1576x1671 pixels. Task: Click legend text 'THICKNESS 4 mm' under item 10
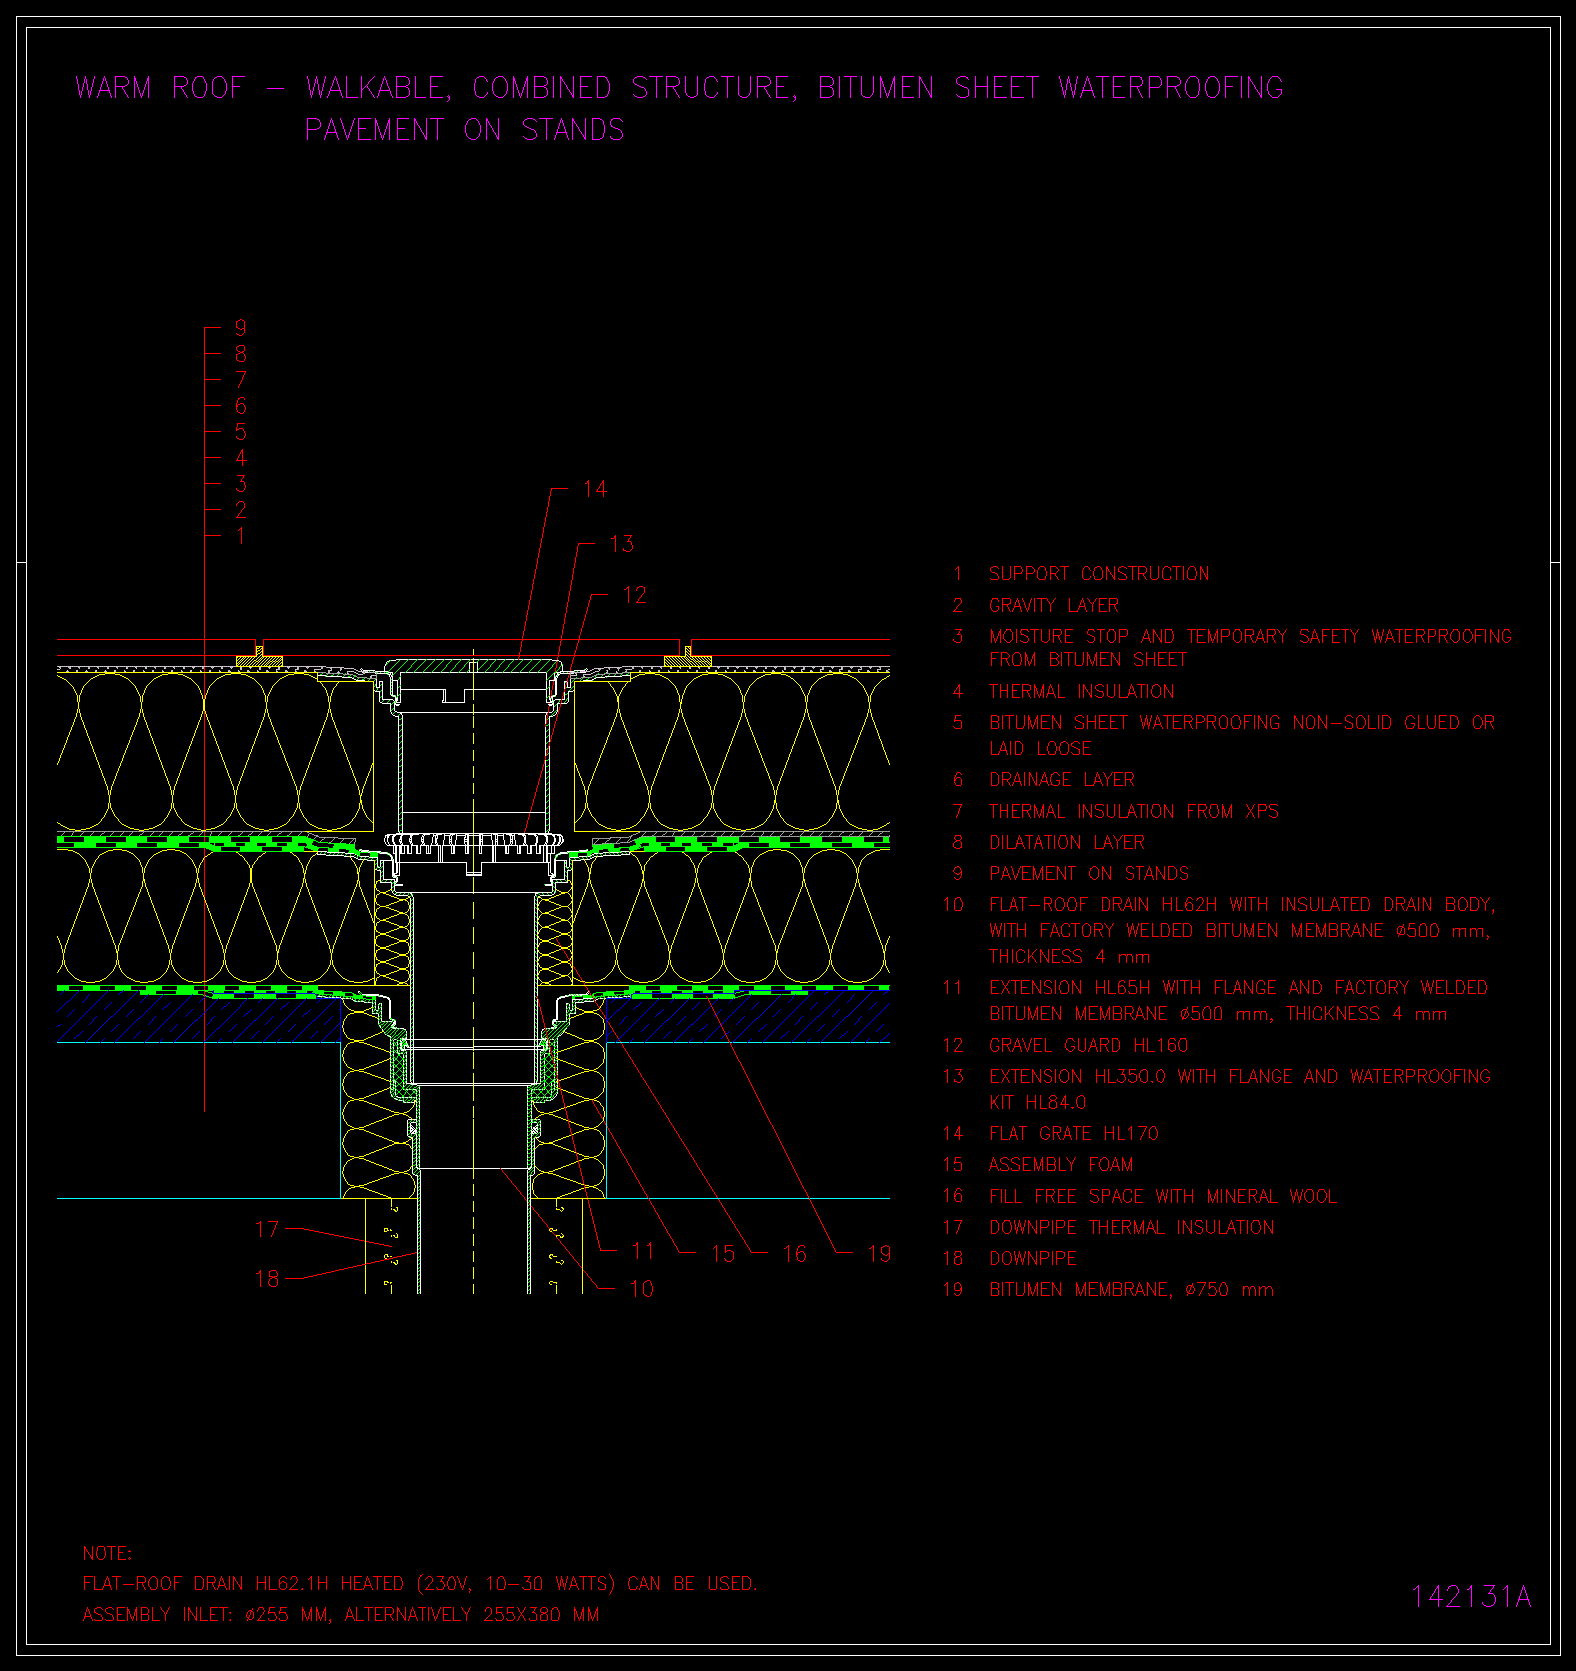pos(1070,957)
